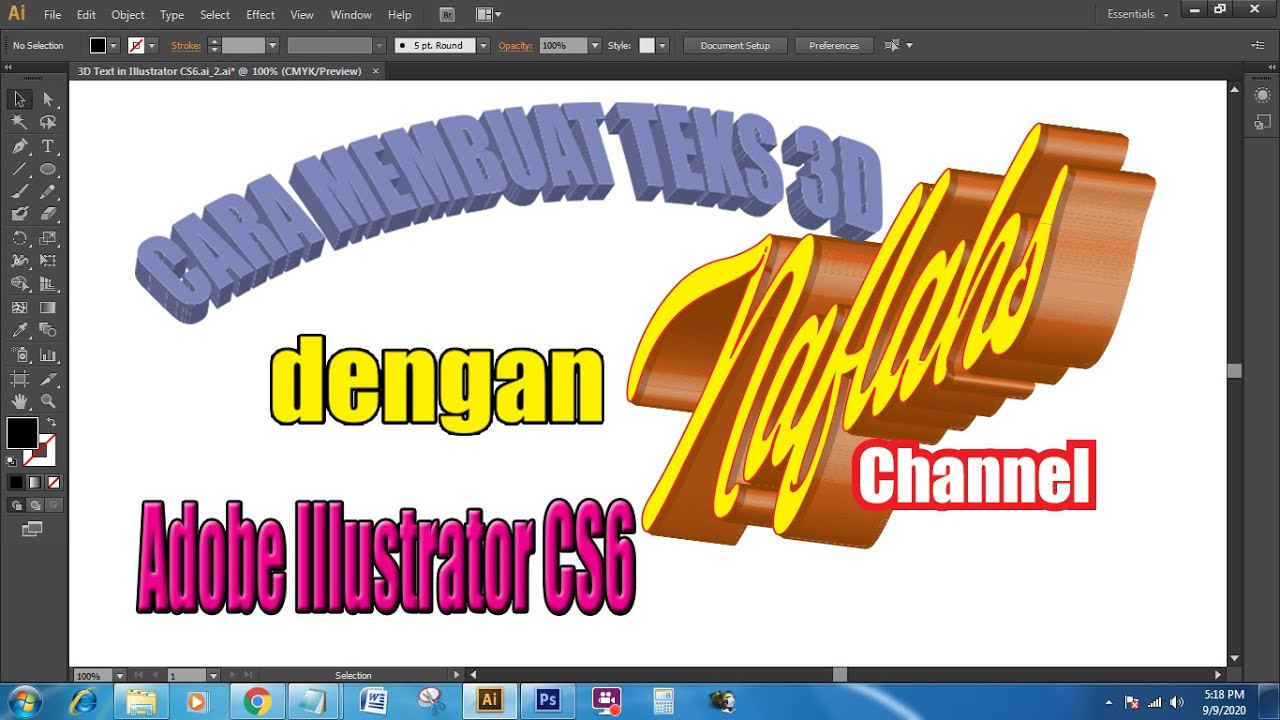Set paint mode to None

click(54, 482)
